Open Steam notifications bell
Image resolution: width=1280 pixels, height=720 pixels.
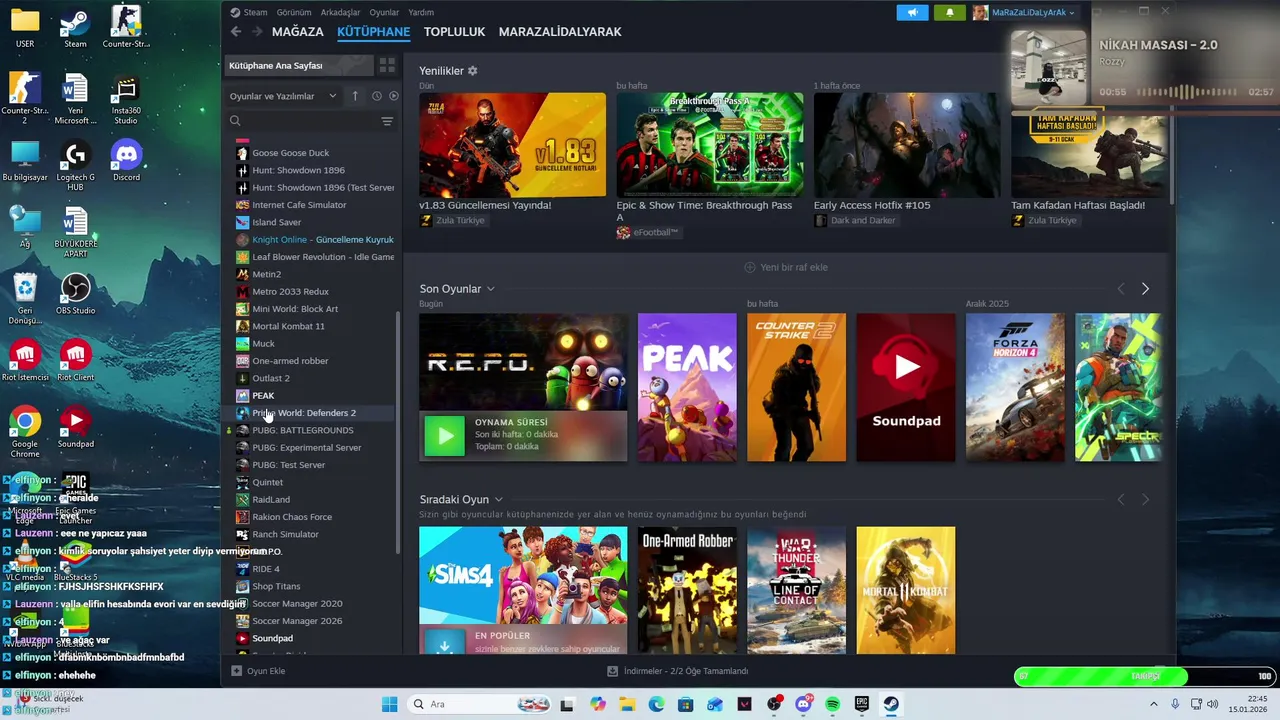point(950,12)
